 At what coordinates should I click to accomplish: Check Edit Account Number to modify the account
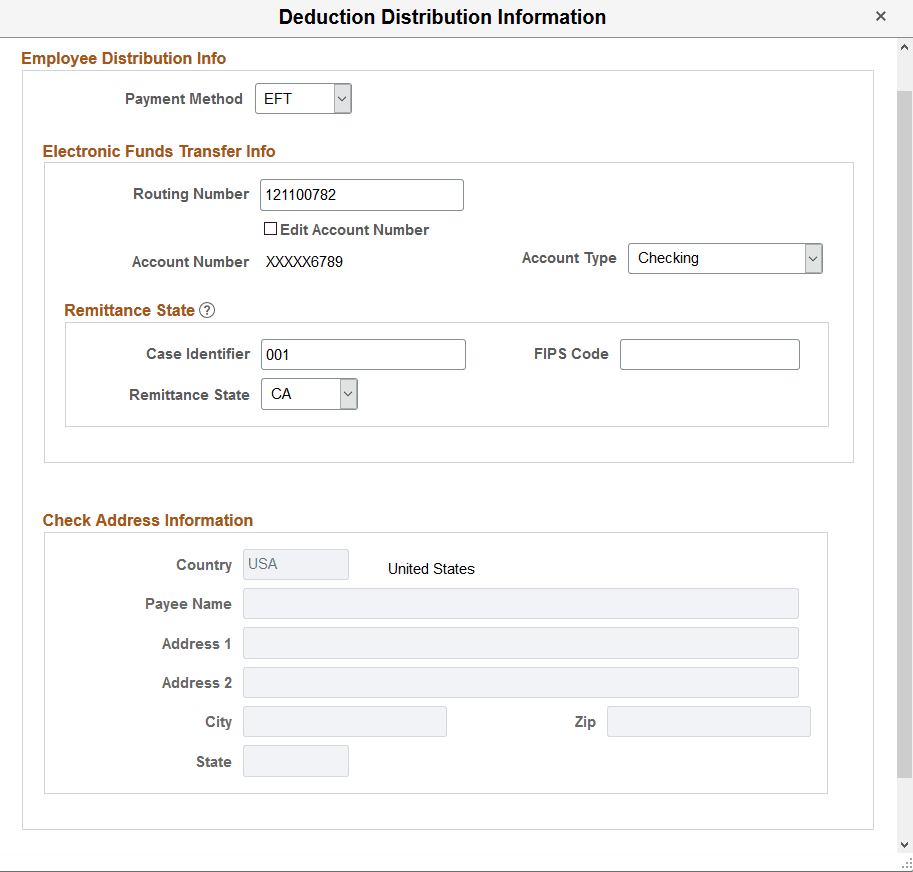tap(270, 228)
